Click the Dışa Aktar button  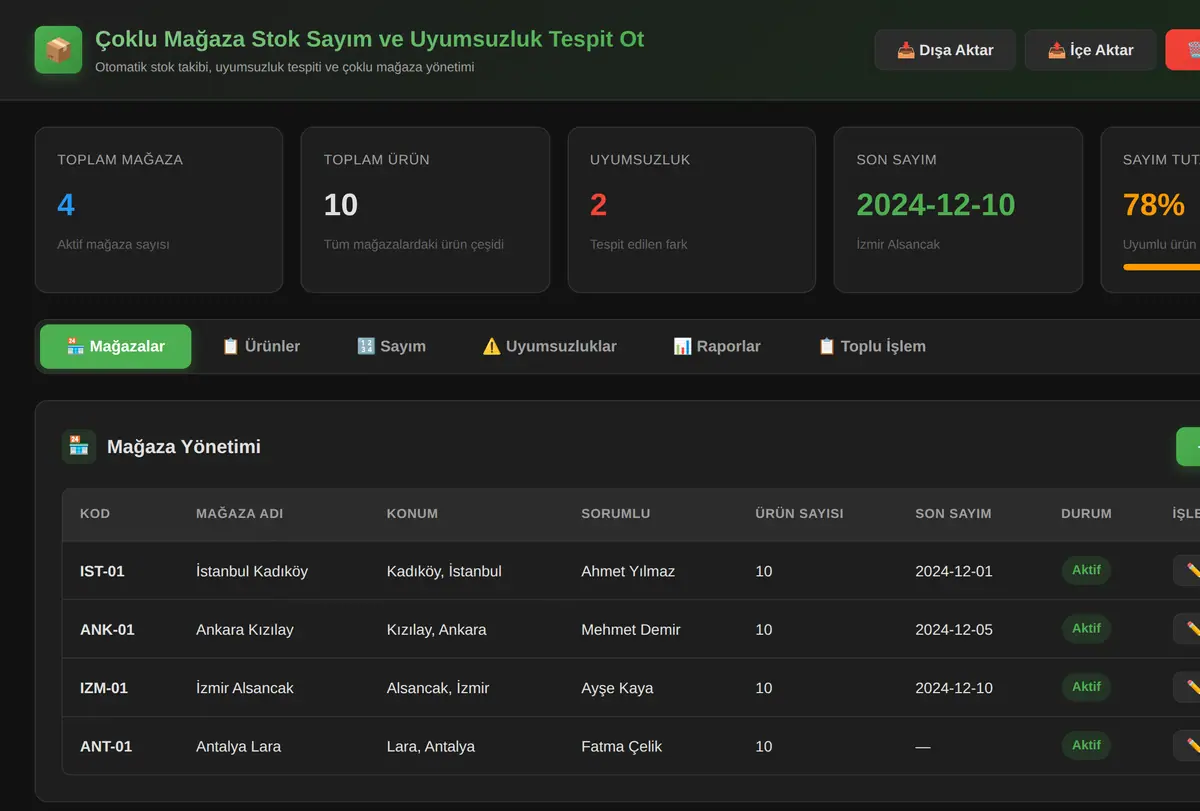[945, 50]
